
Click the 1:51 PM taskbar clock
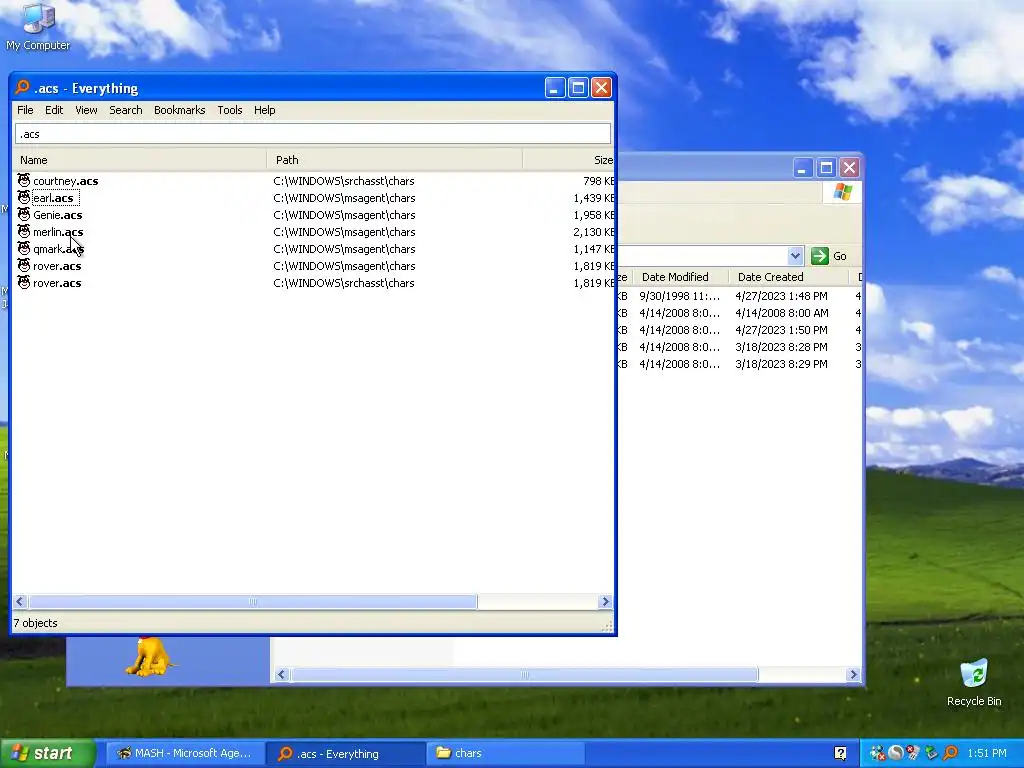pos(987,753)
